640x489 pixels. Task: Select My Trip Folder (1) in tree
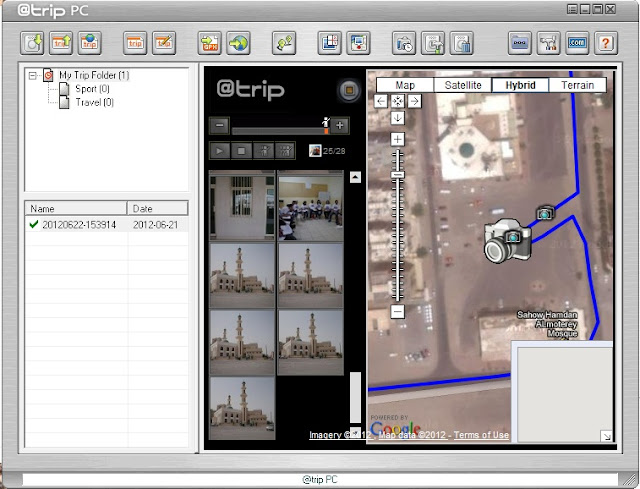click(94, 75)
